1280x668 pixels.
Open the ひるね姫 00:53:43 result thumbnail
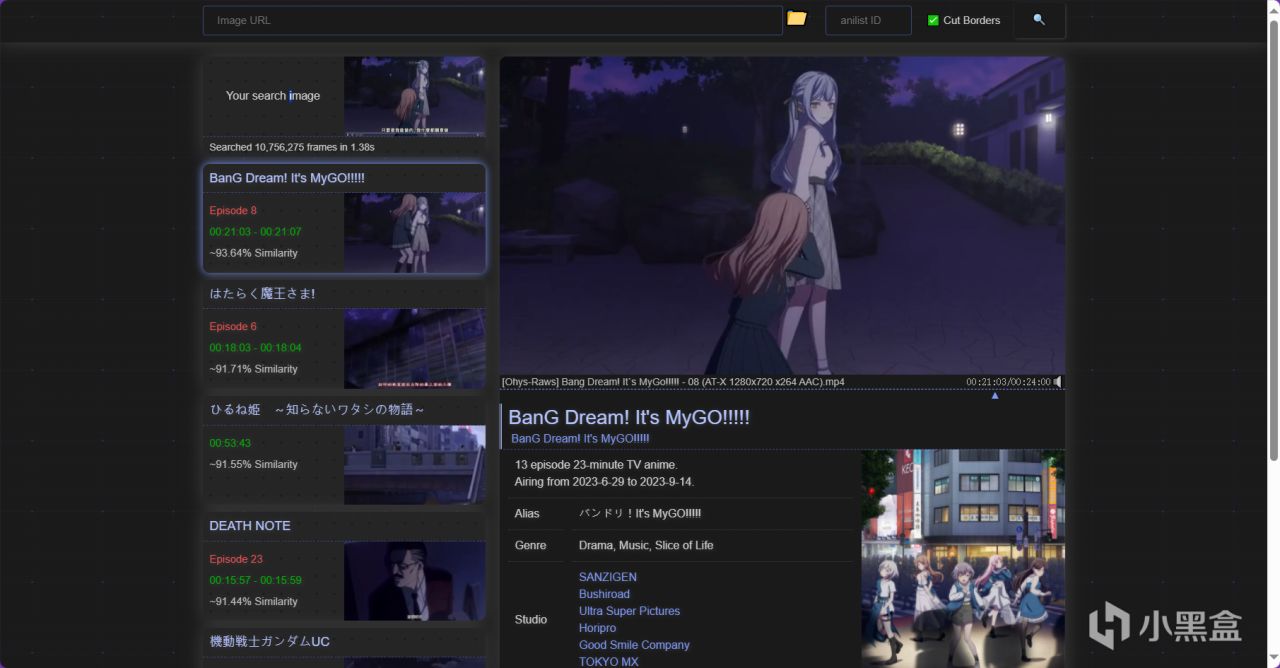[x=415, y=465]
